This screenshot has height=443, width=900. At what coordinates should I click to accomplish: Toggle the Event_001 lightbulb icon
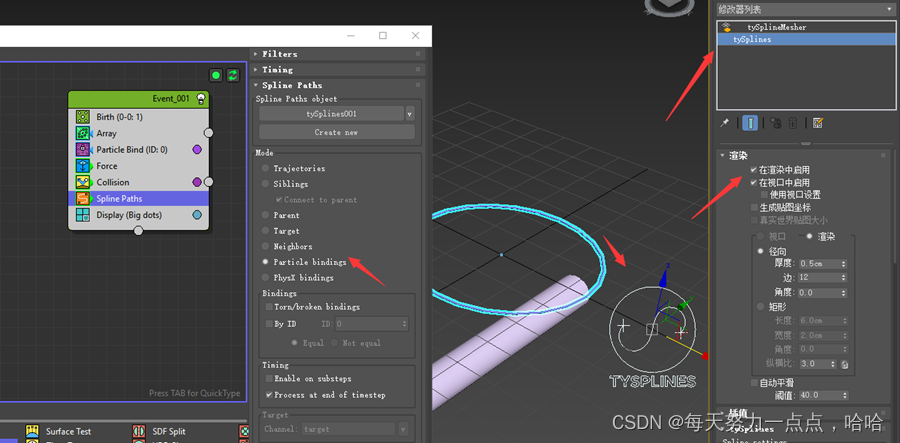pos(201,99)
